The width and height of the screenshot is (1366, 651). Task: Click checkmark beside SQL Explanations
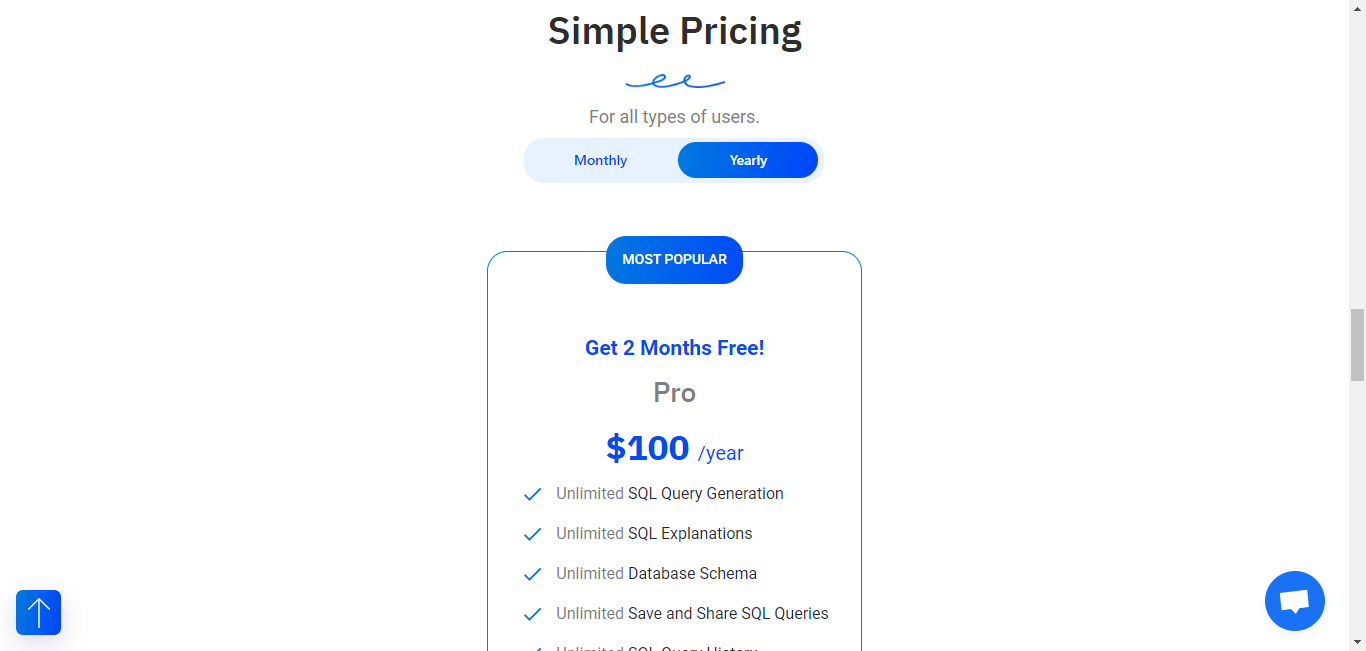[x=533, y=534]
